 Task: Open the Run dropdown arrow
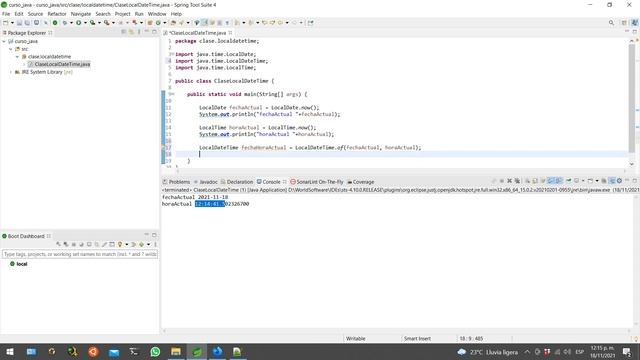pyautogui.click(x=85, y=23)
